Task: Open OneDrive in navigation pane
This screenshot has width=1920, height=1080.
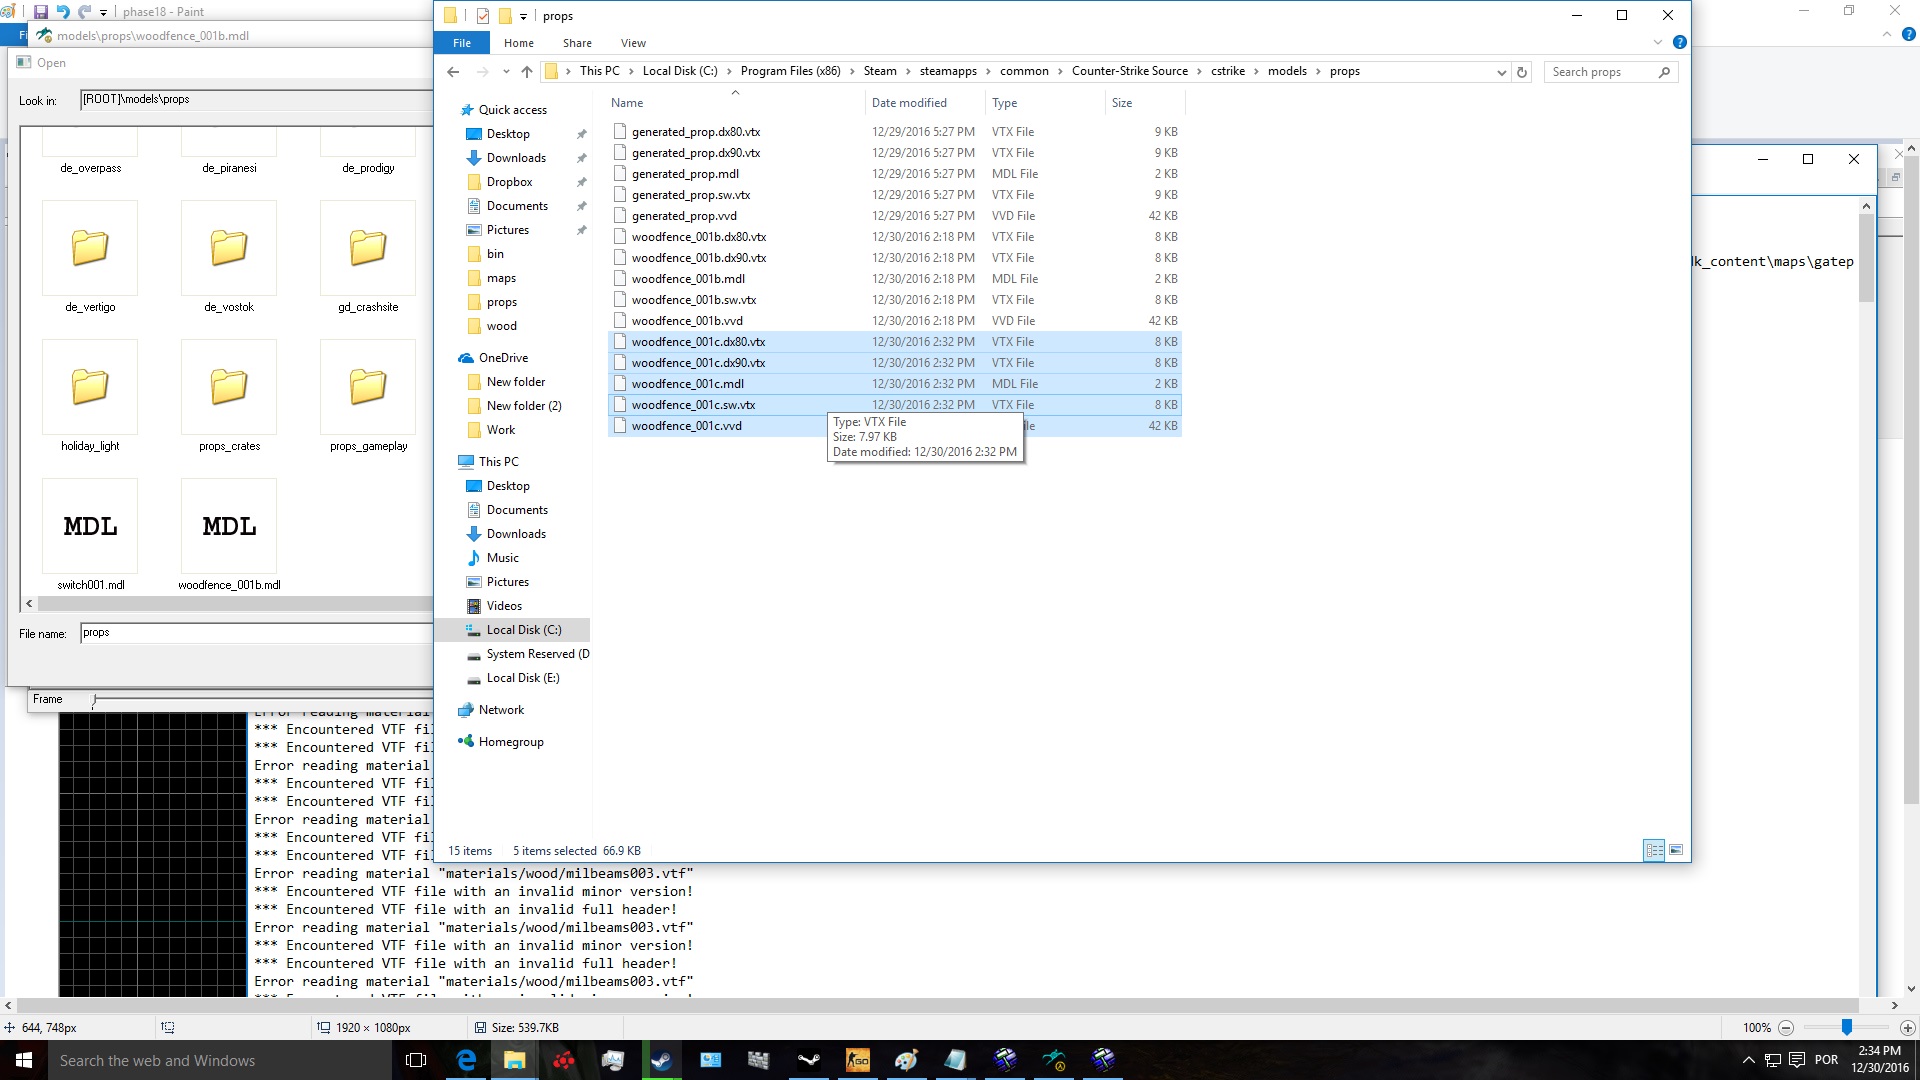Action: pyautogui.click(x=503, y=358)
